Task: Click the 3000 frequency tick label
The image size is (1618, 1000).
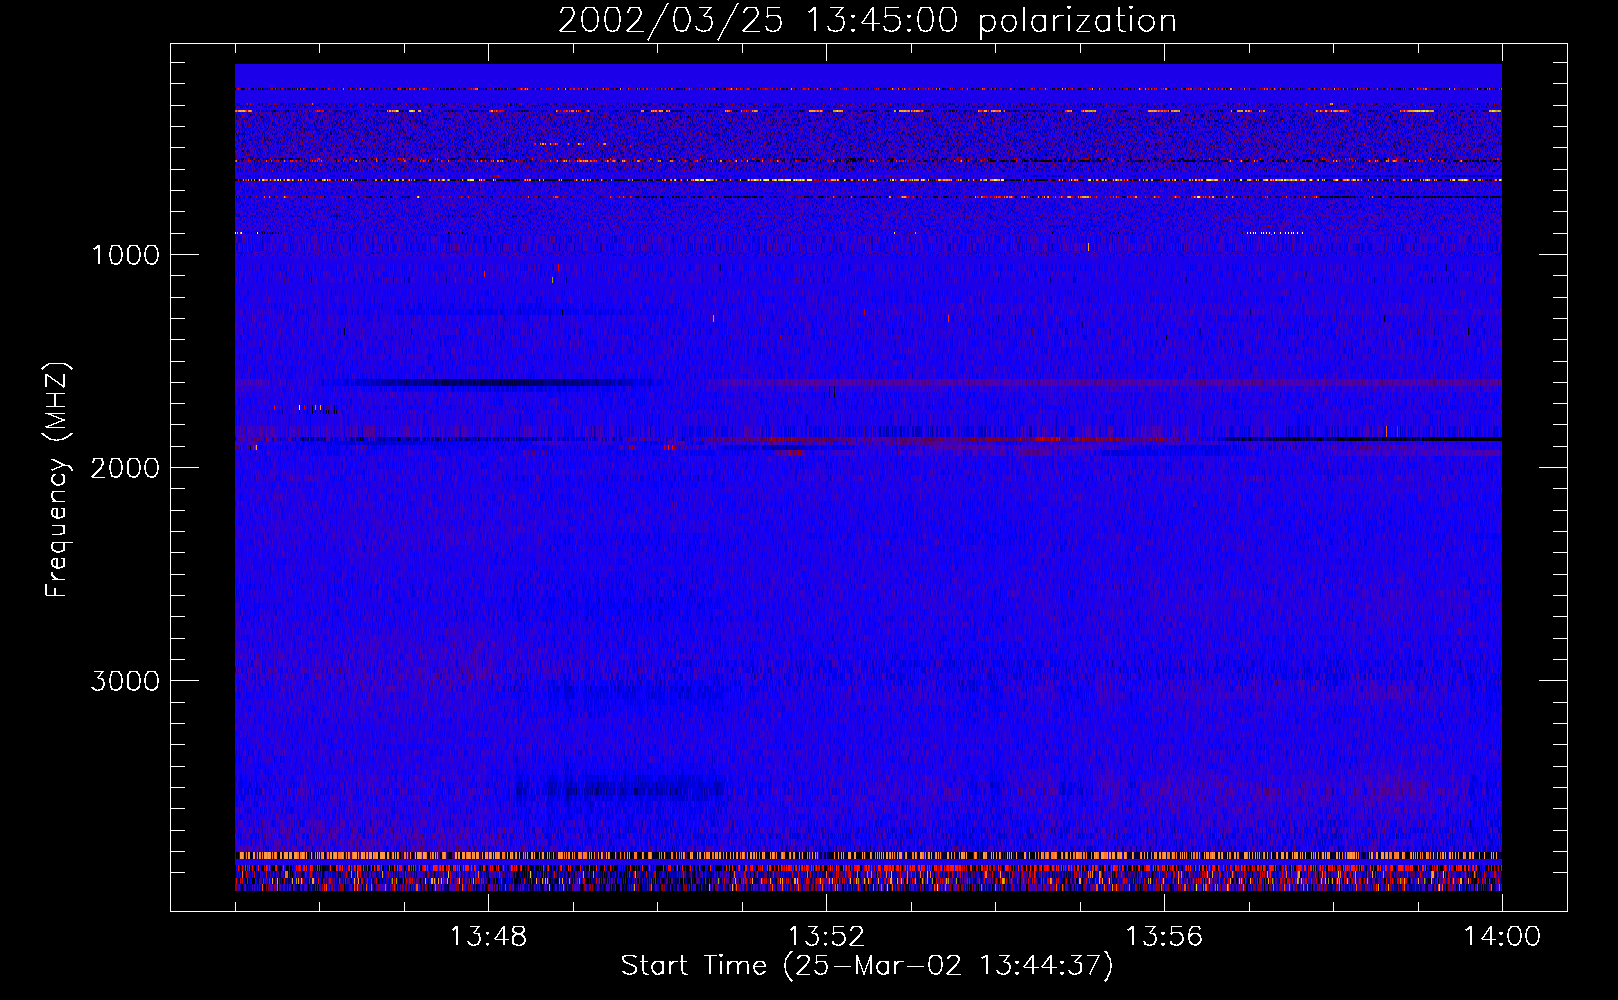Action: (125, 681)
